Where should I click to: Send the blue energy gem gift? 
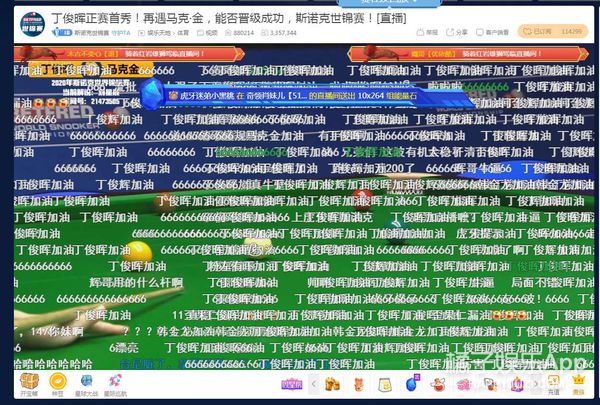[x=412, y=383]
